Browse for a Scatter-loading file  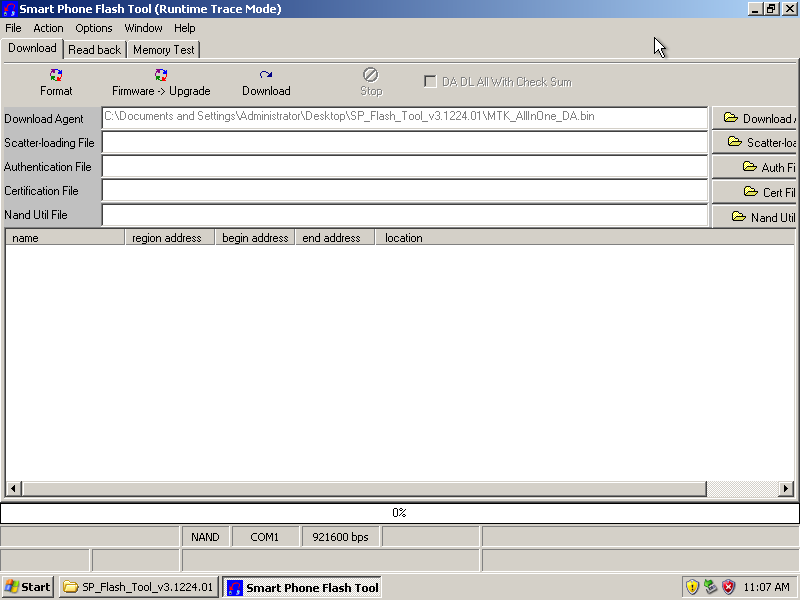756,142
